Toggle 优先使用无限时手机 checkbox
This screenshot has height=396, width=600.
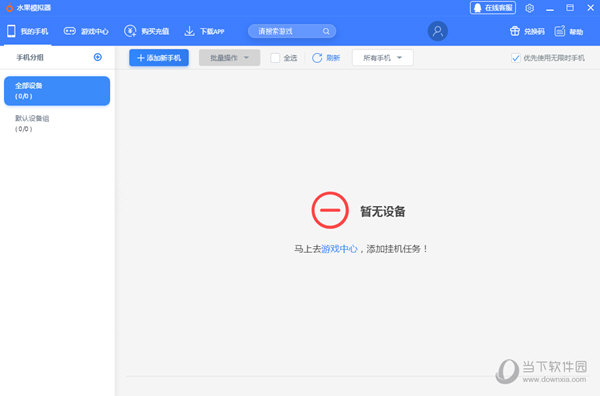pyautogui.click(x=516, y=58)
